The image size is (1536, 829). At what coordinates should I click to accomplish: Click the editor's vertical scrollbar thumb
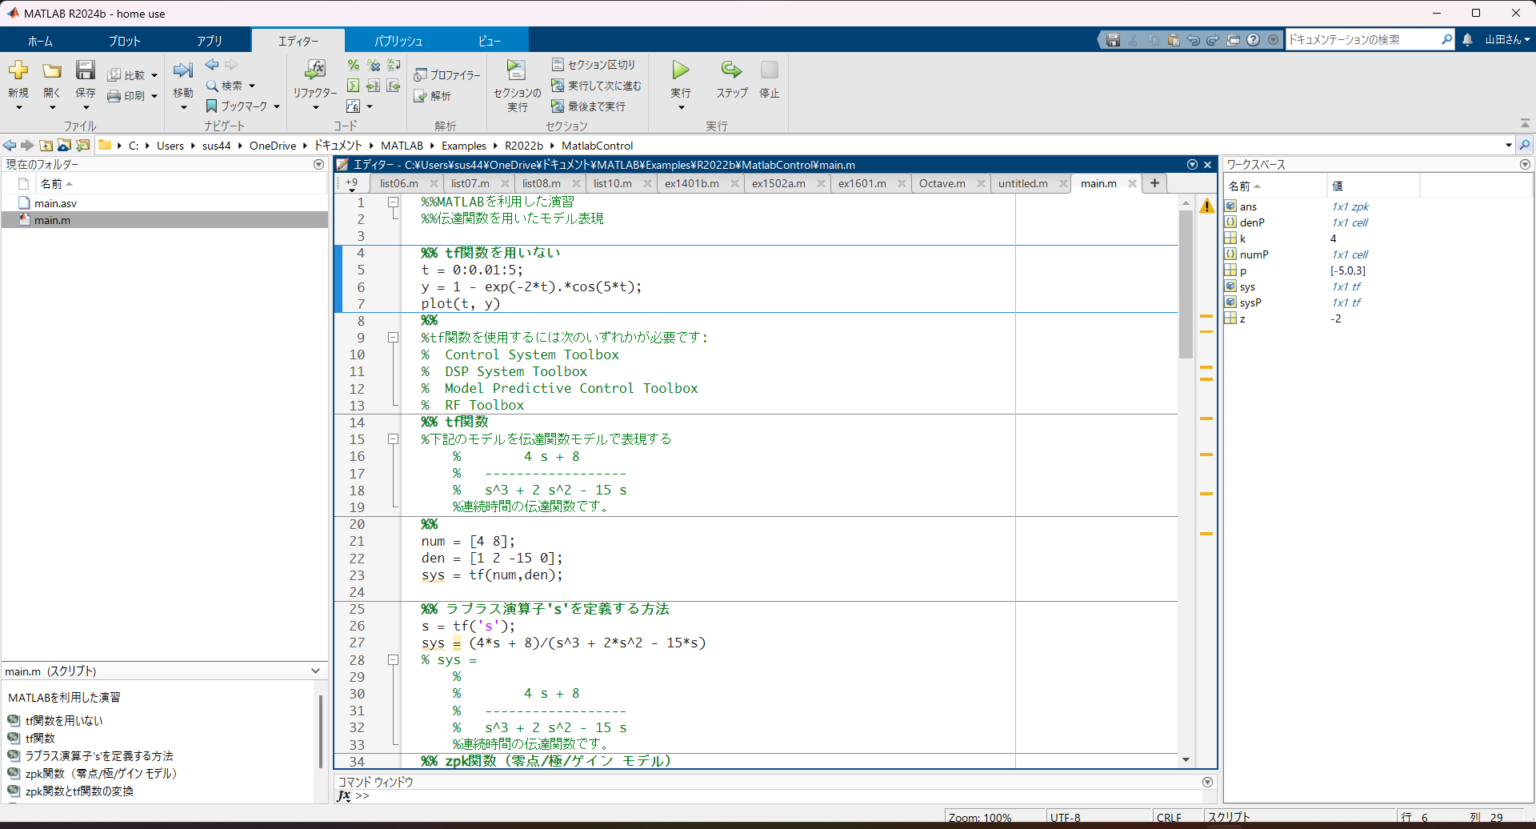click(x=1186, y=285)
